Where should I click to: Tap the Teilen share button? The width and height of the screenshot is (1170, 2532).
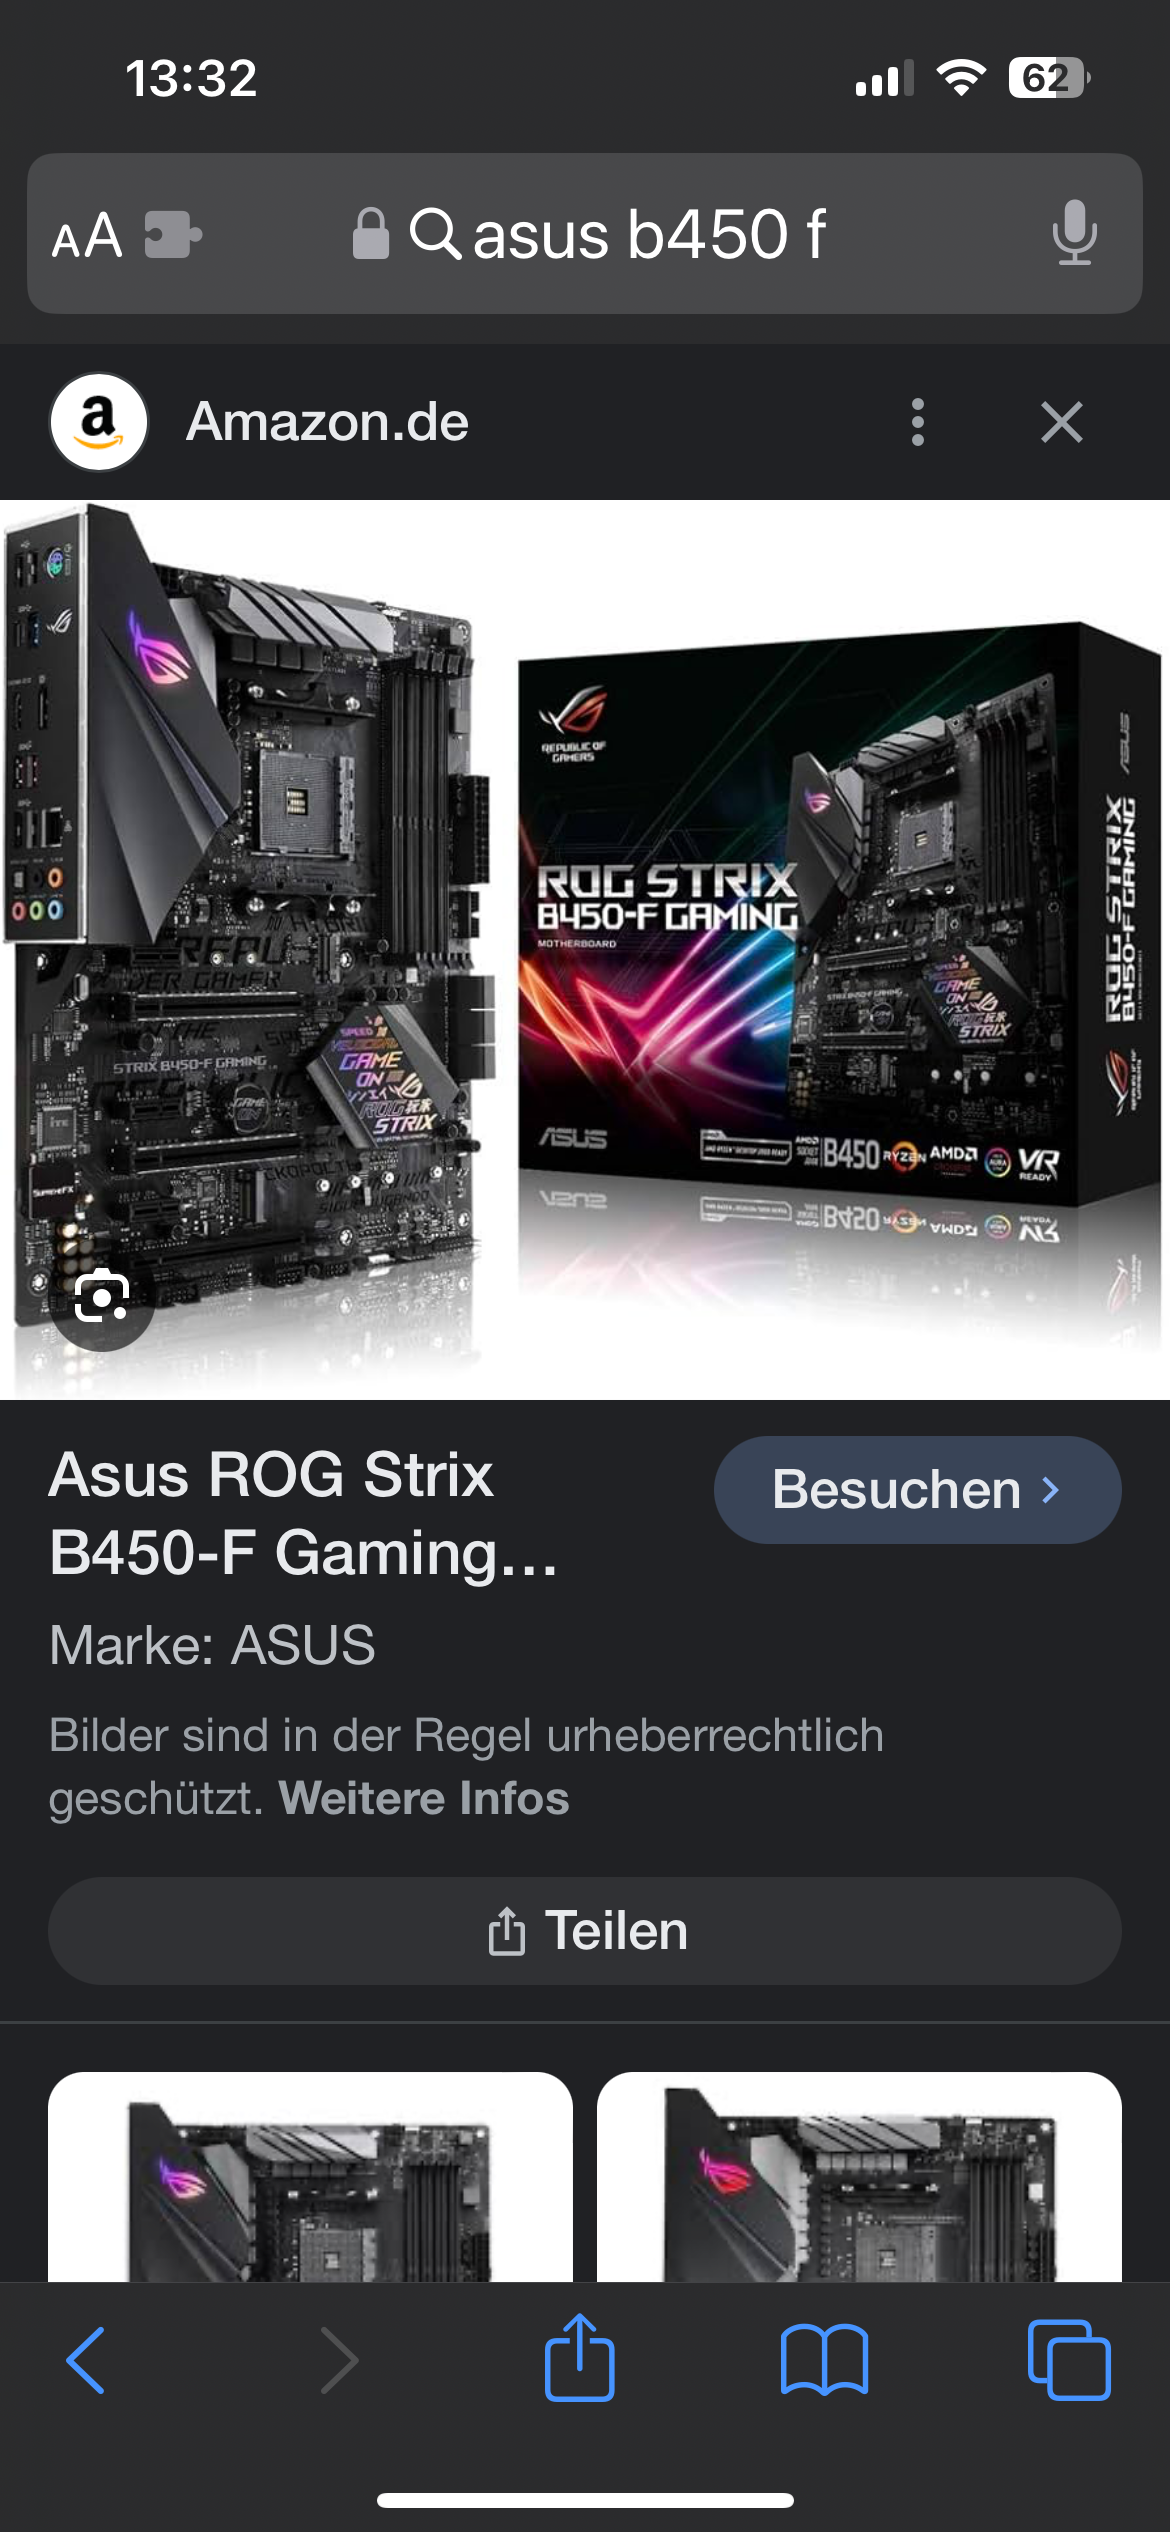[x=585, y=1931]
